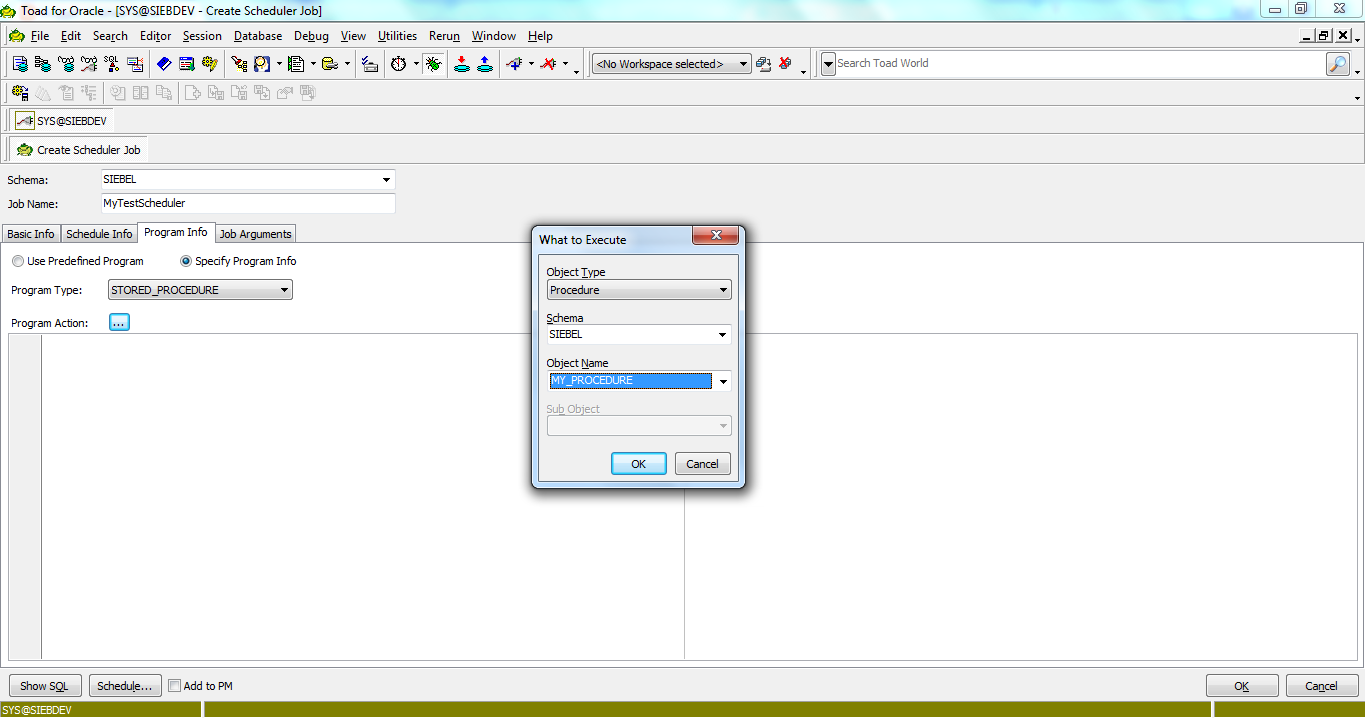Image resolution: width=1365 pixels, height=718 pixels.
Task: Click the Show SQL button
Action: pos(44,686)
